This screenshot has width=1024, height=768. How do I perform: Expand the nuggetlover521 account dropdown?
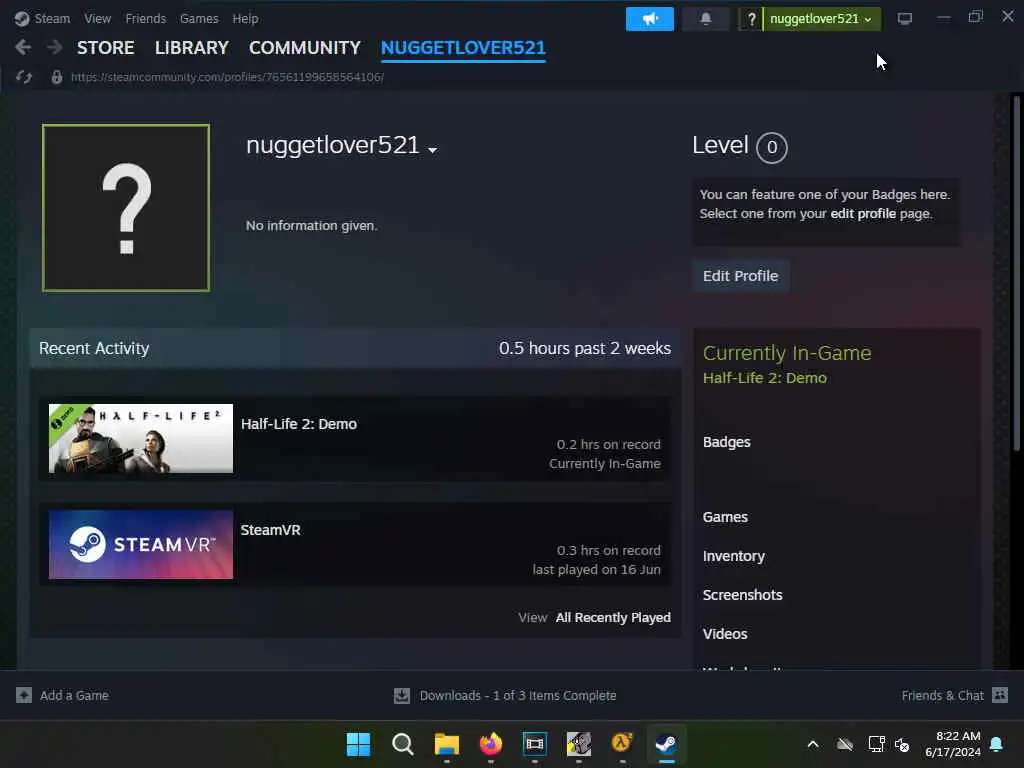click(x=822, y=19)
